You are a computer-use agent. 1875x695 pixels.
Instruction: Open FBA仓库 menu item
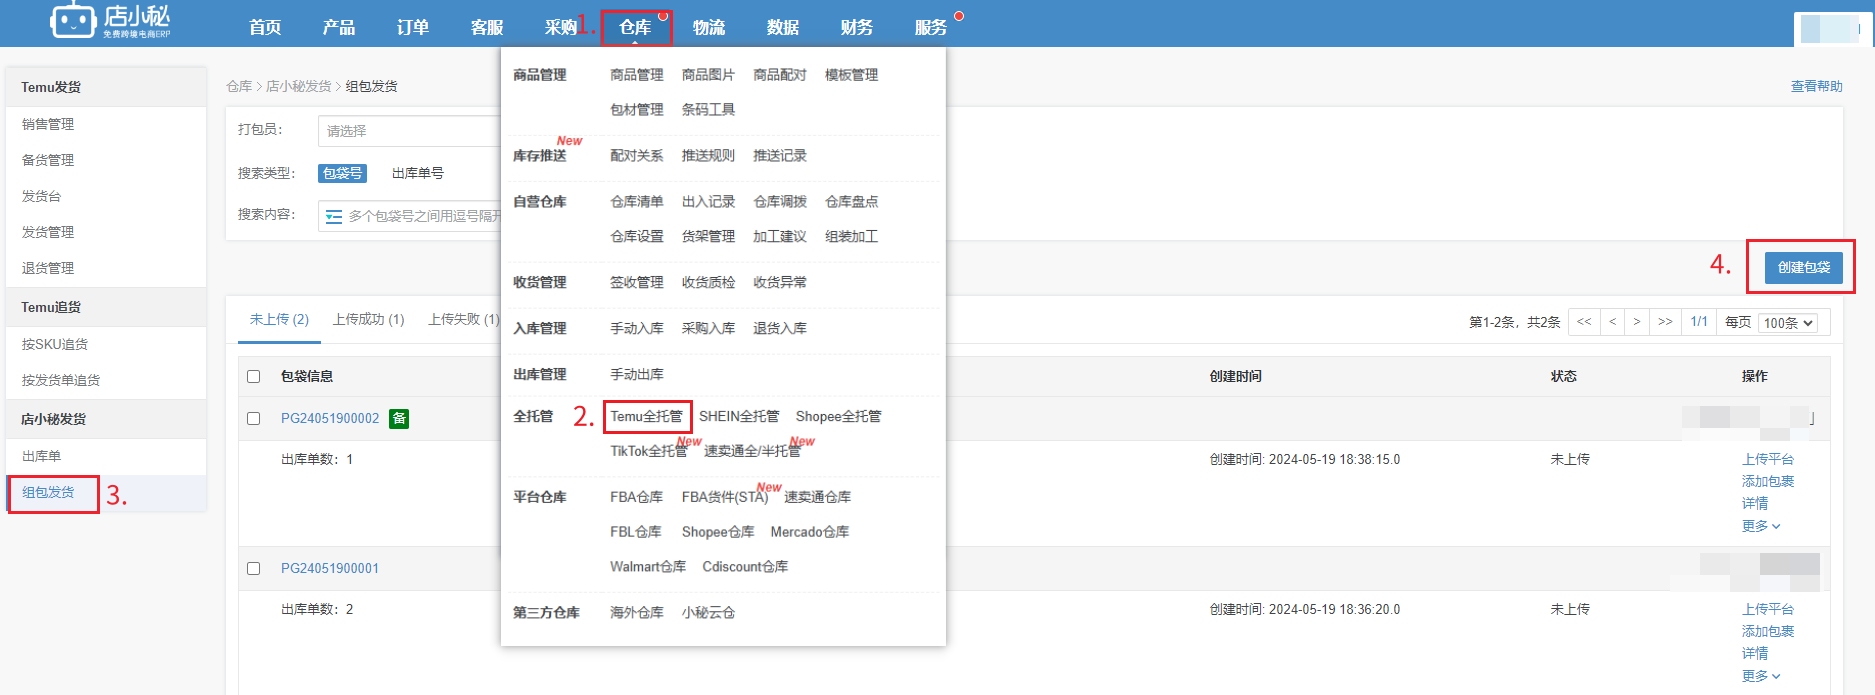coord(637,497)
